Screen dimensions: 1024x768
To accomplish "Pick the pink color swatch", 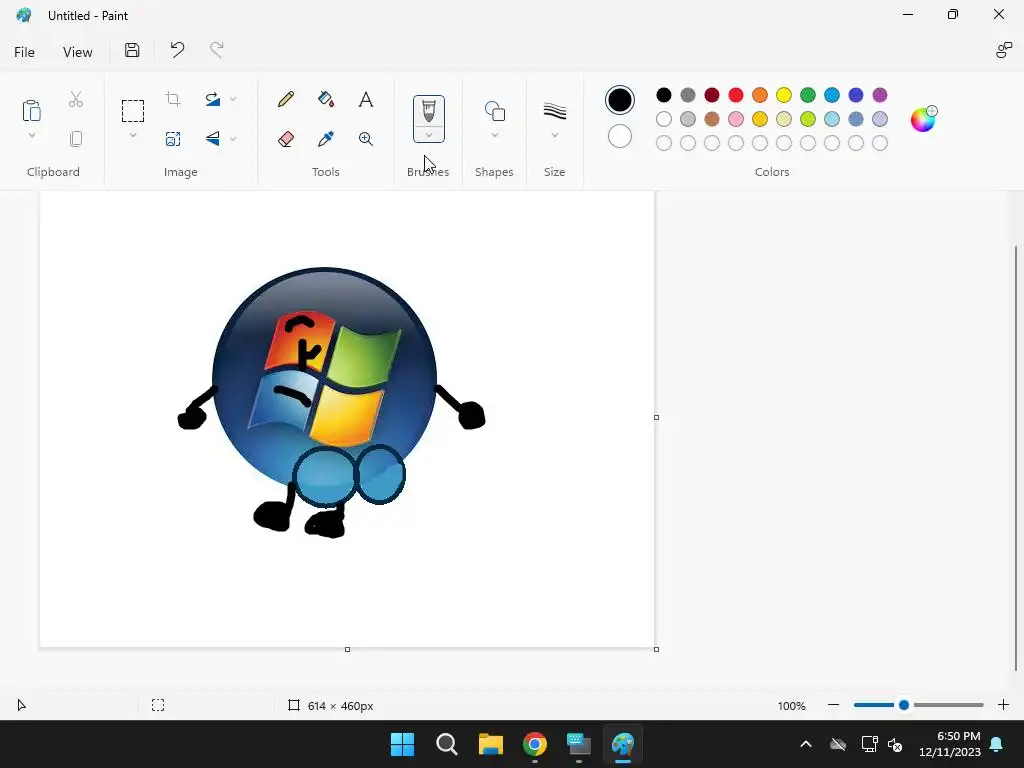I will tap(736, 119).
